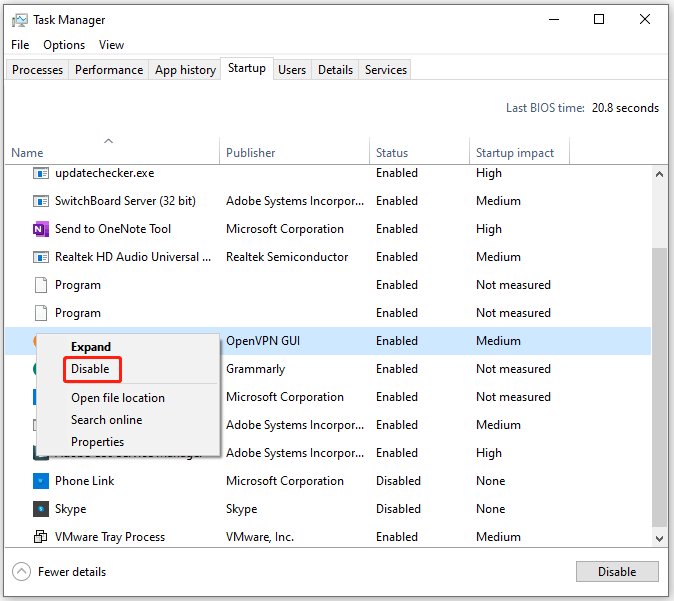Open the Options menu
Viewport: 674px width, 601px height.
tap(64, 45)
